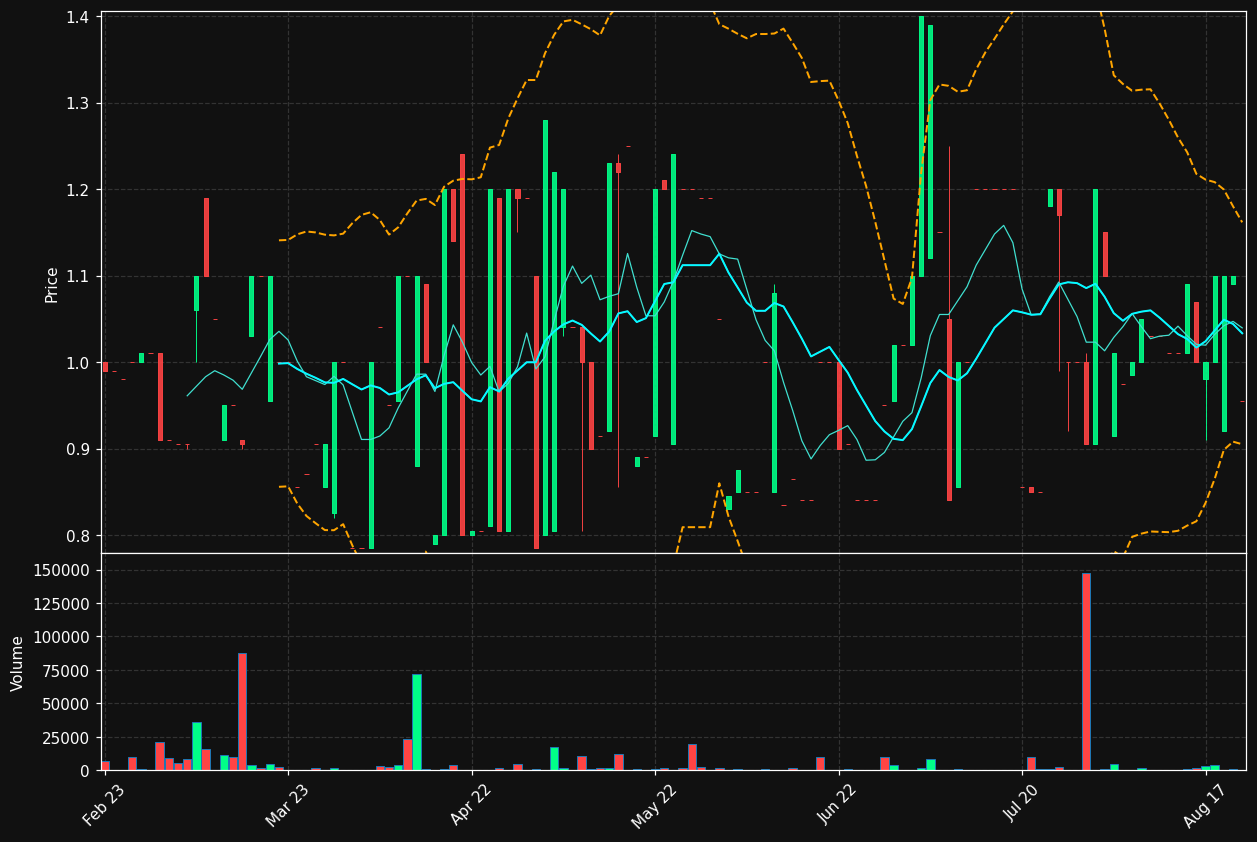Screen dimensions: 1257x842
Task: Click the 150000 volume tick label
Action: [x=63, y=571]
